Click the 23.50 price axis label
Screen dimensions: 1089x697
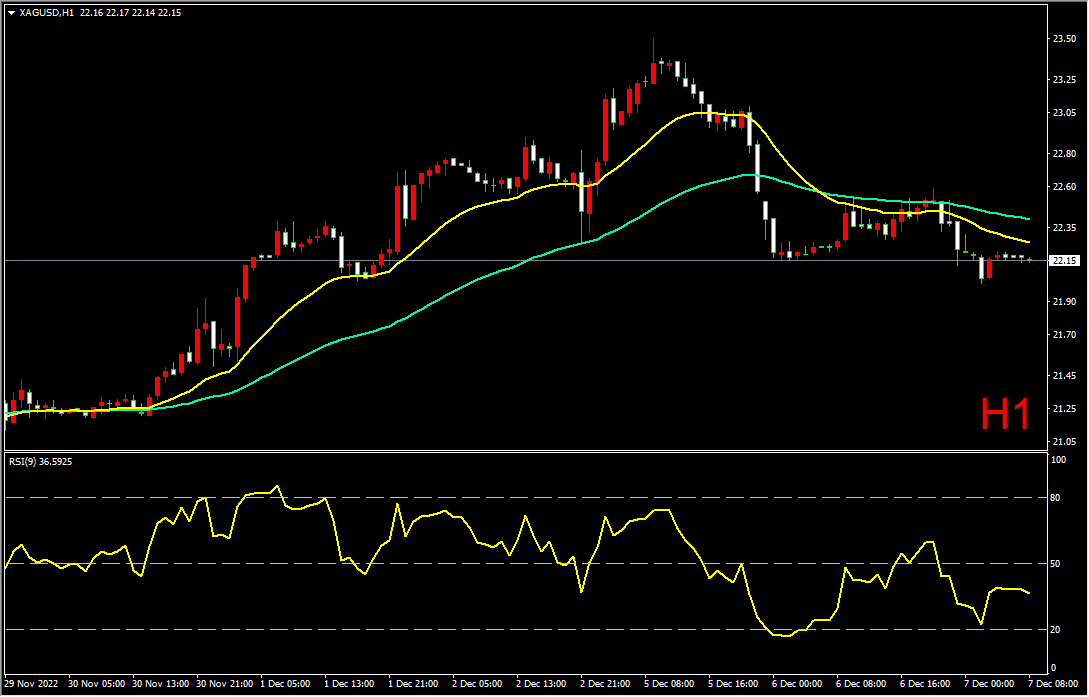tap(1065, 39)
